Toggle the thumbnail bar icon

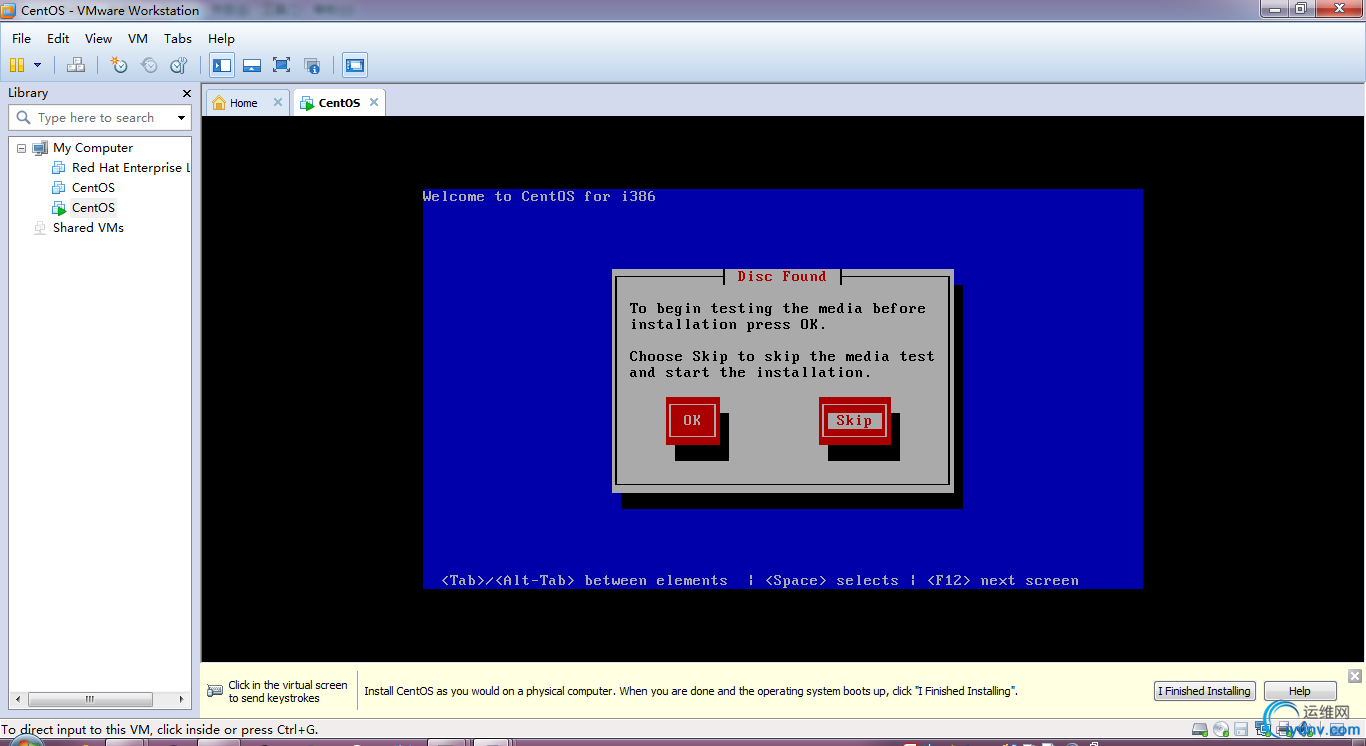coord(252,65)
